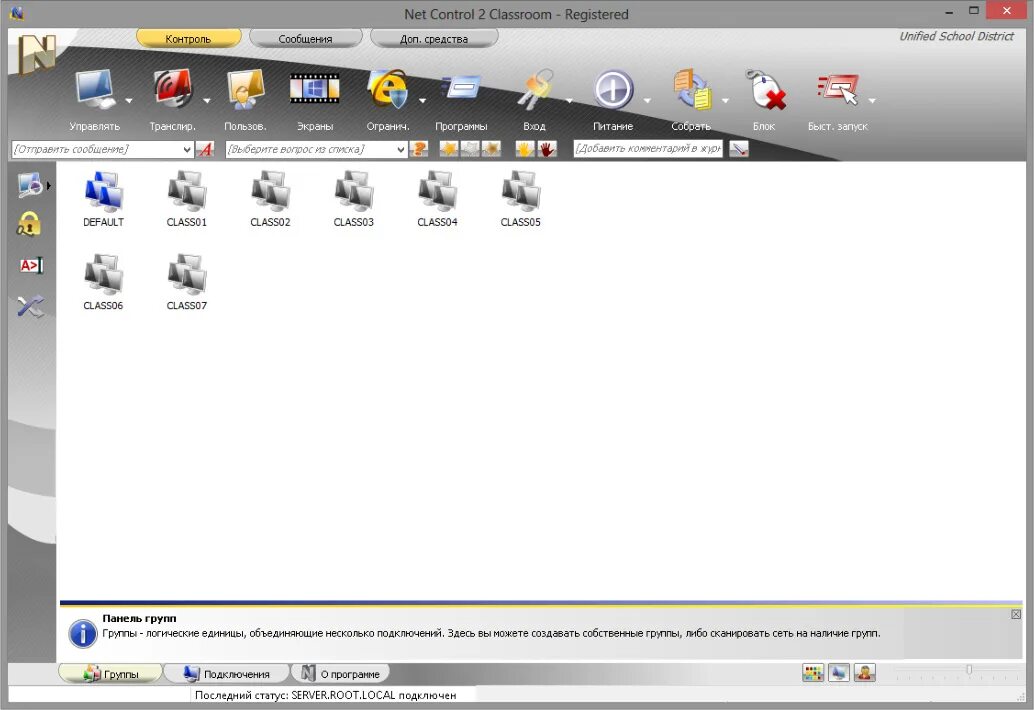Select the CLASS07 group
This screenshot has height=710, width=1034.
click(x=187, y=282)
